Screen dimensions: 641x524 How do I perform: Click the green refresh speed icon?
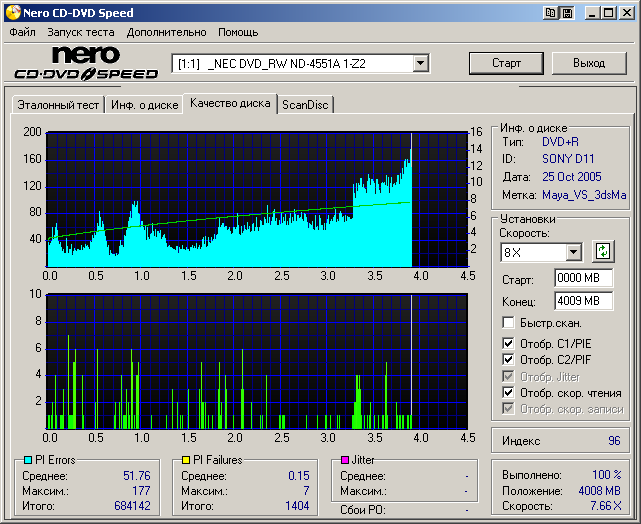point(603,252)
